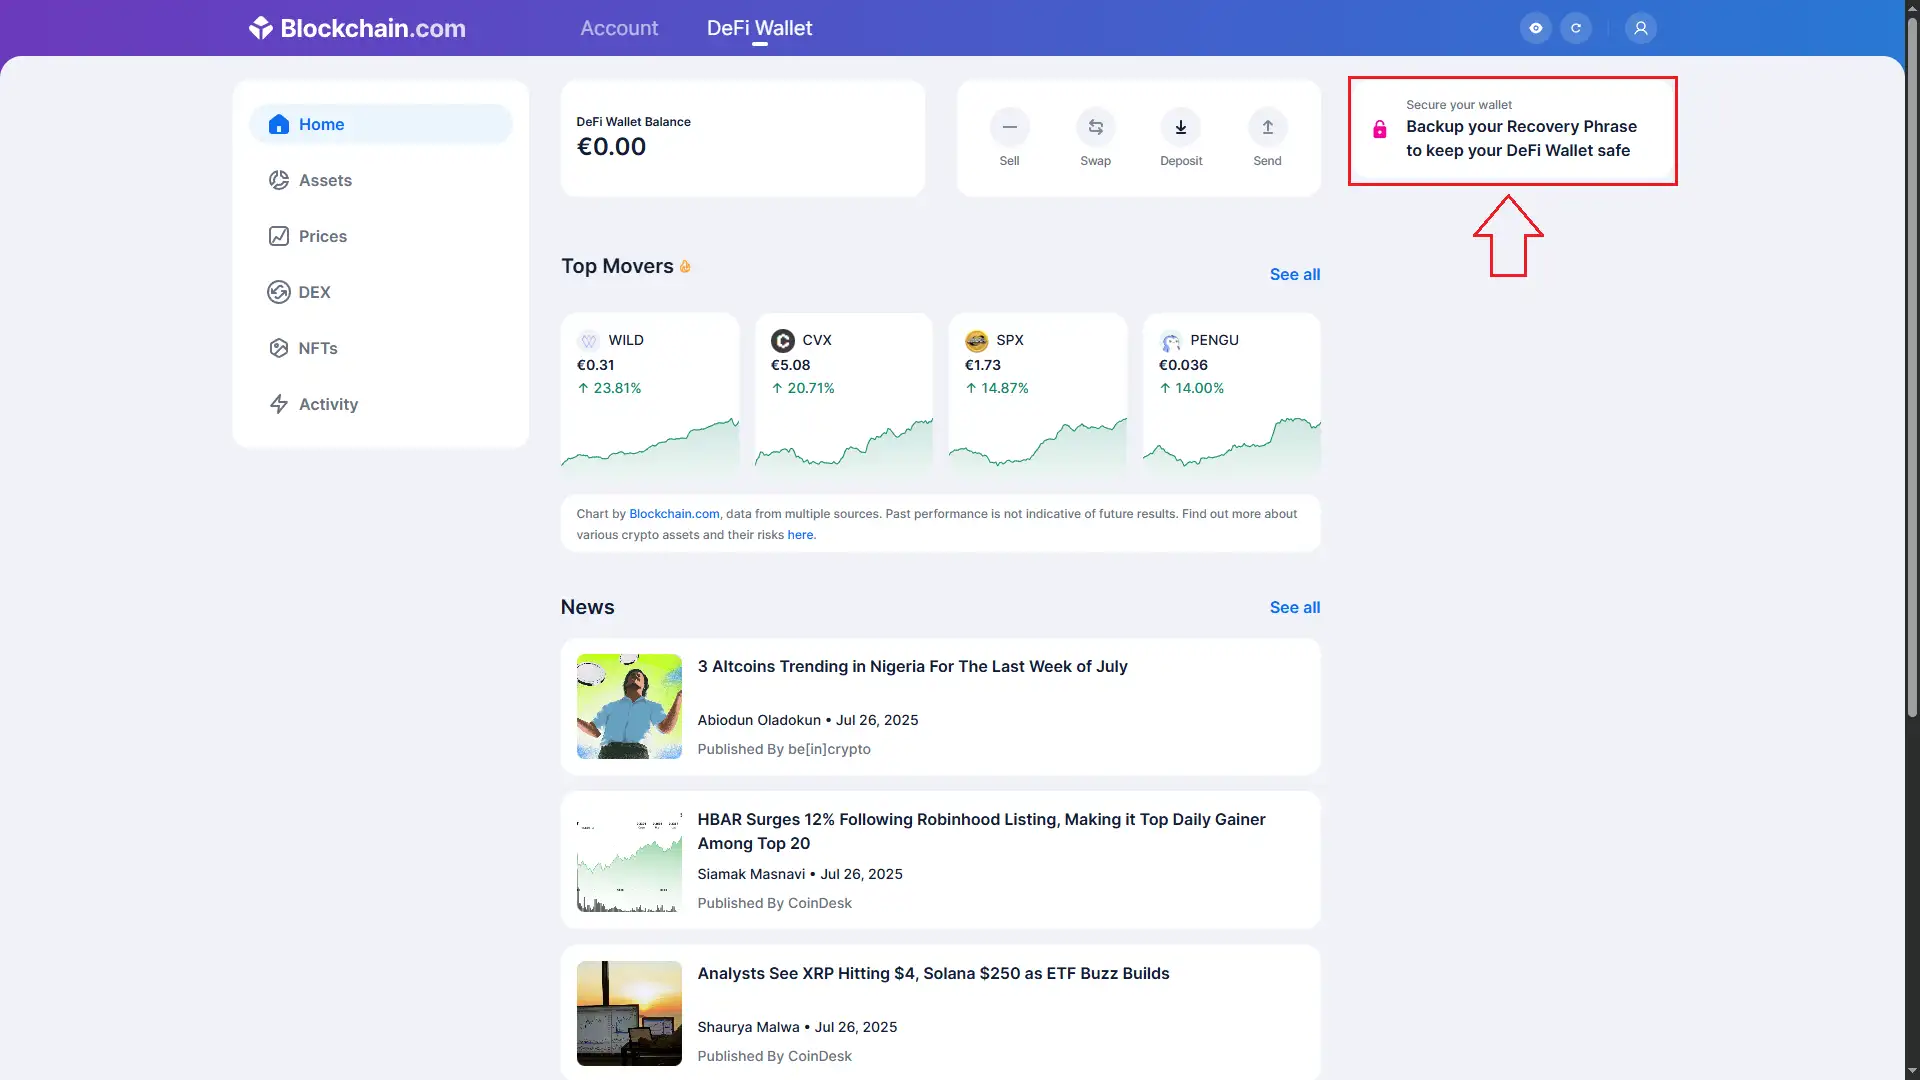1920x1080 pixels.
Task: Click the Deposit icon button
Action: pyautogui.click(x=1181, y=127)
